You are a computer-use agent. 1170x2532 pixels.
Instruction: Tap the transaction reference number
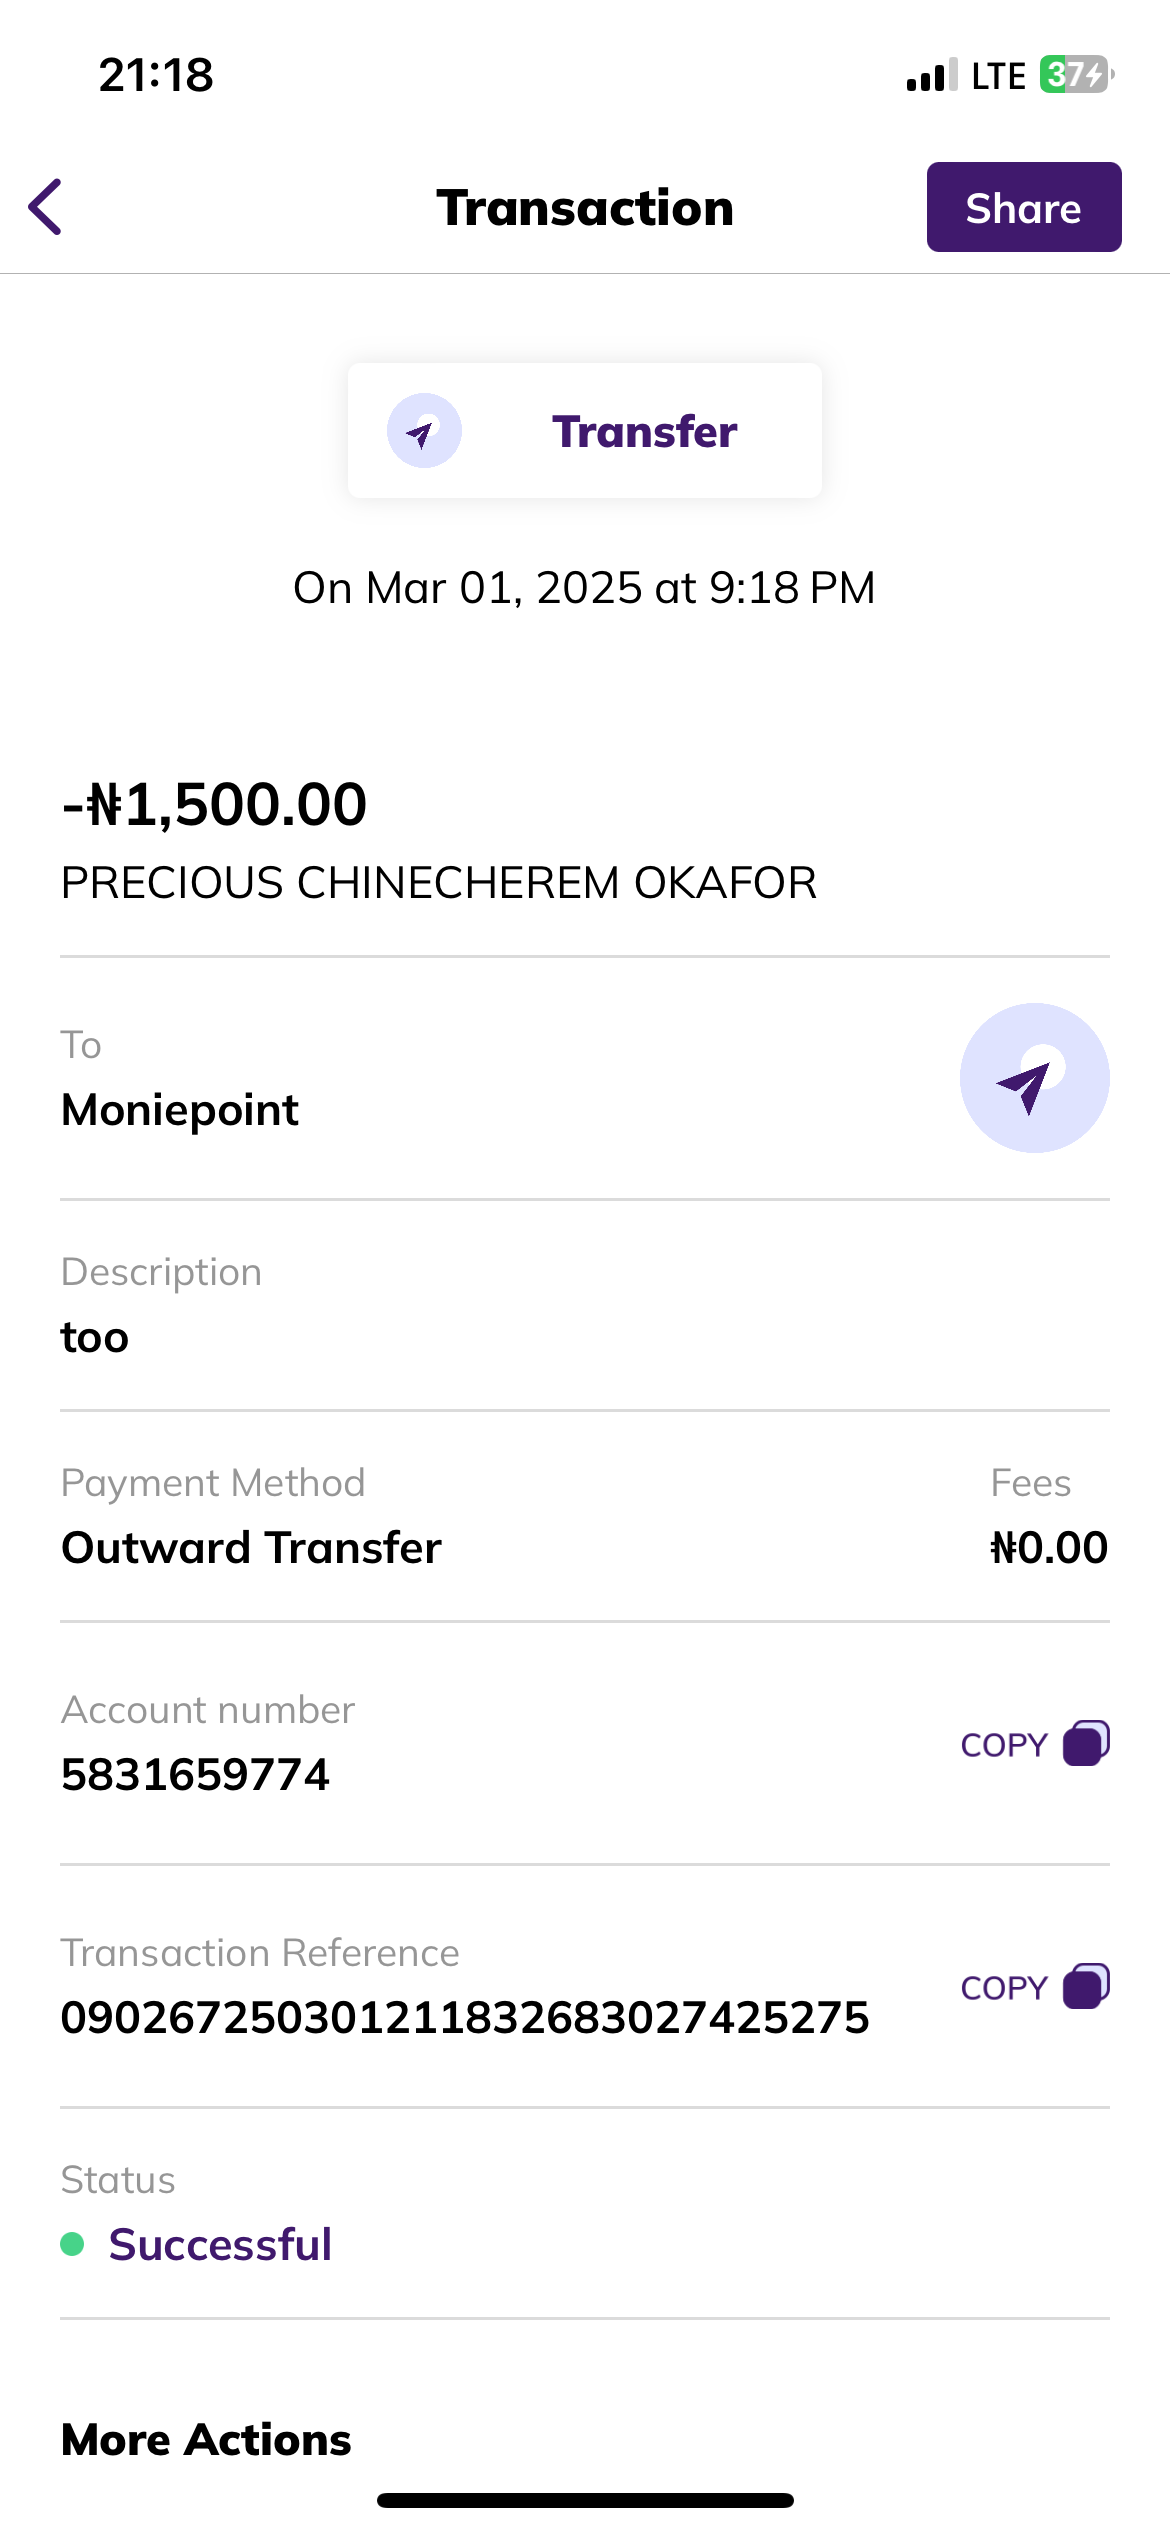[x=465, y=2018]
